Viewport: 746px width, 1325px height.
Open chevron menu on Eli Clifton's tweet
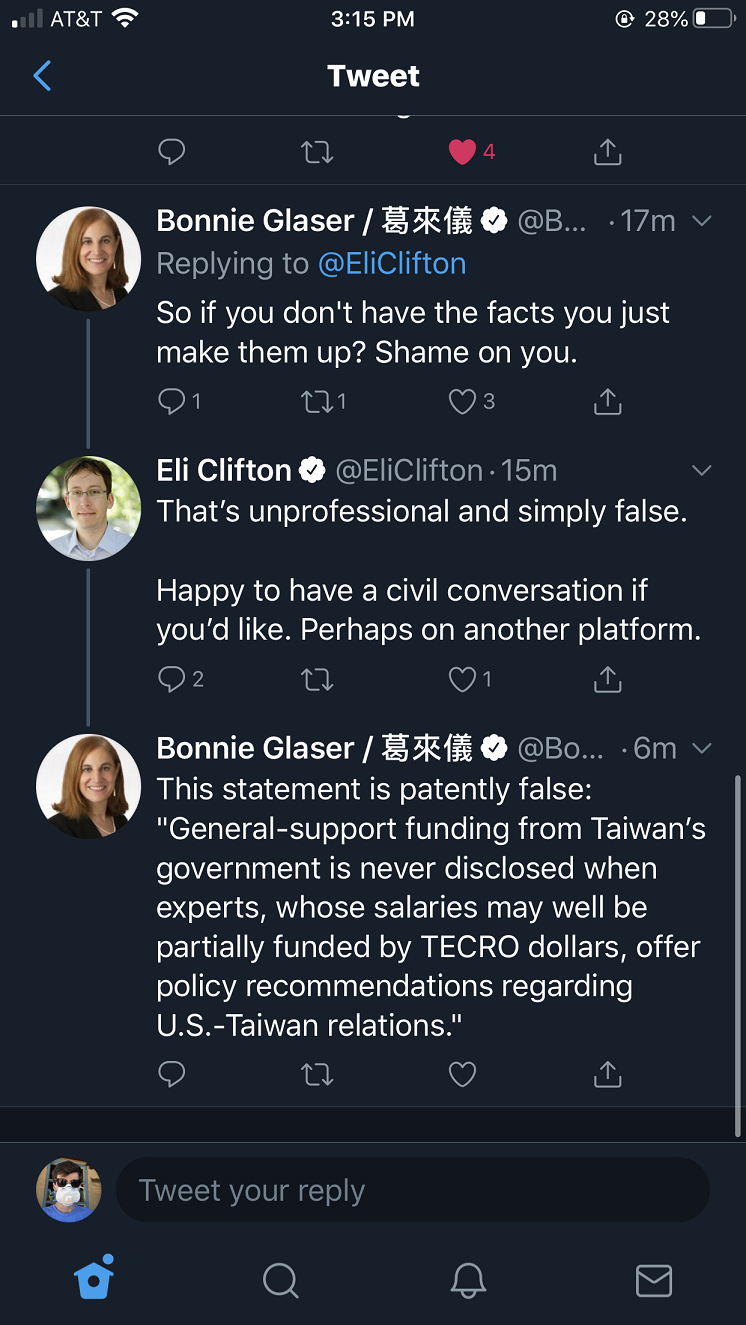(x=702, y=470)
